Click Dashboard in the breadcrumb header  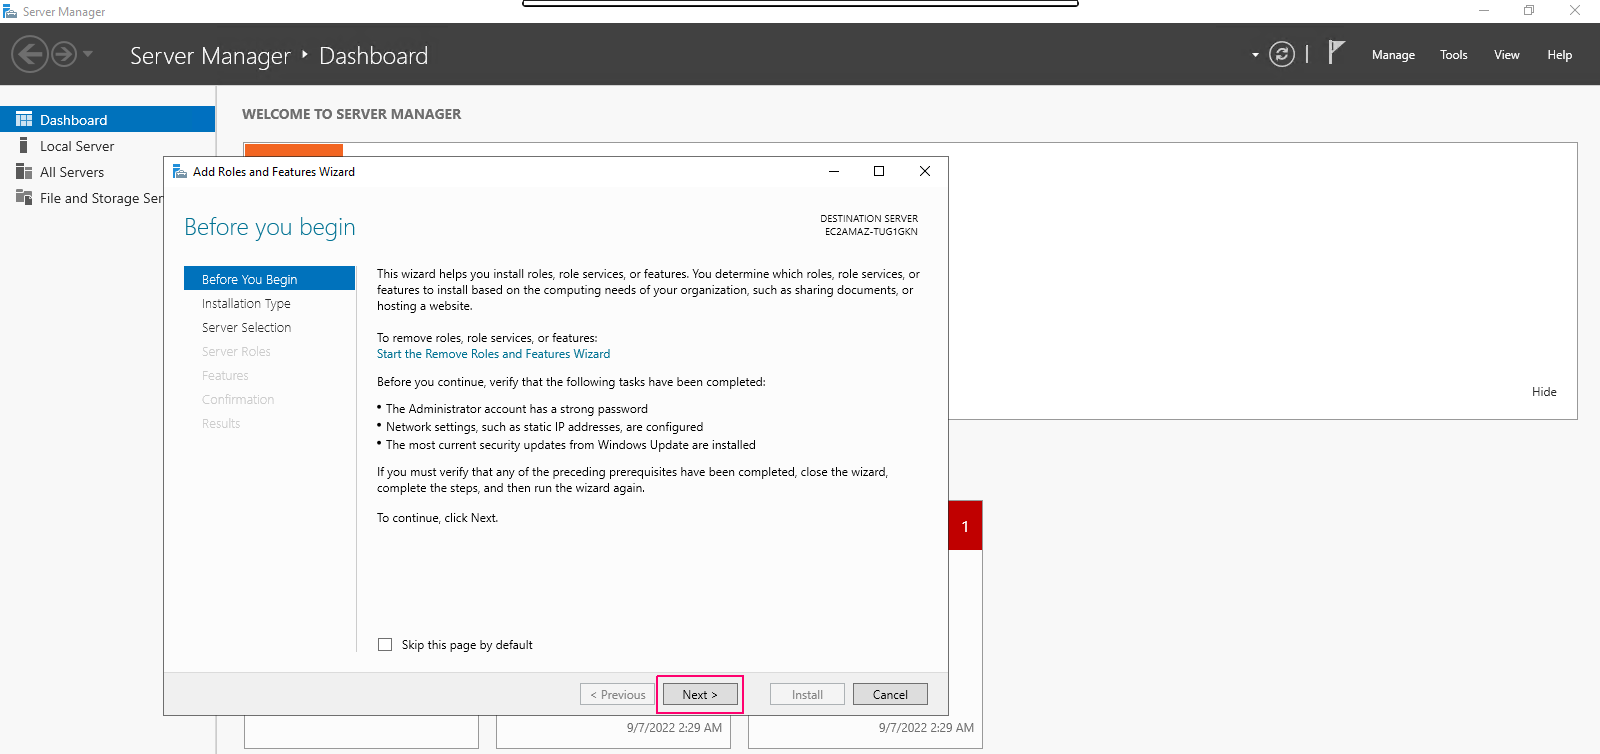[373, 56]
